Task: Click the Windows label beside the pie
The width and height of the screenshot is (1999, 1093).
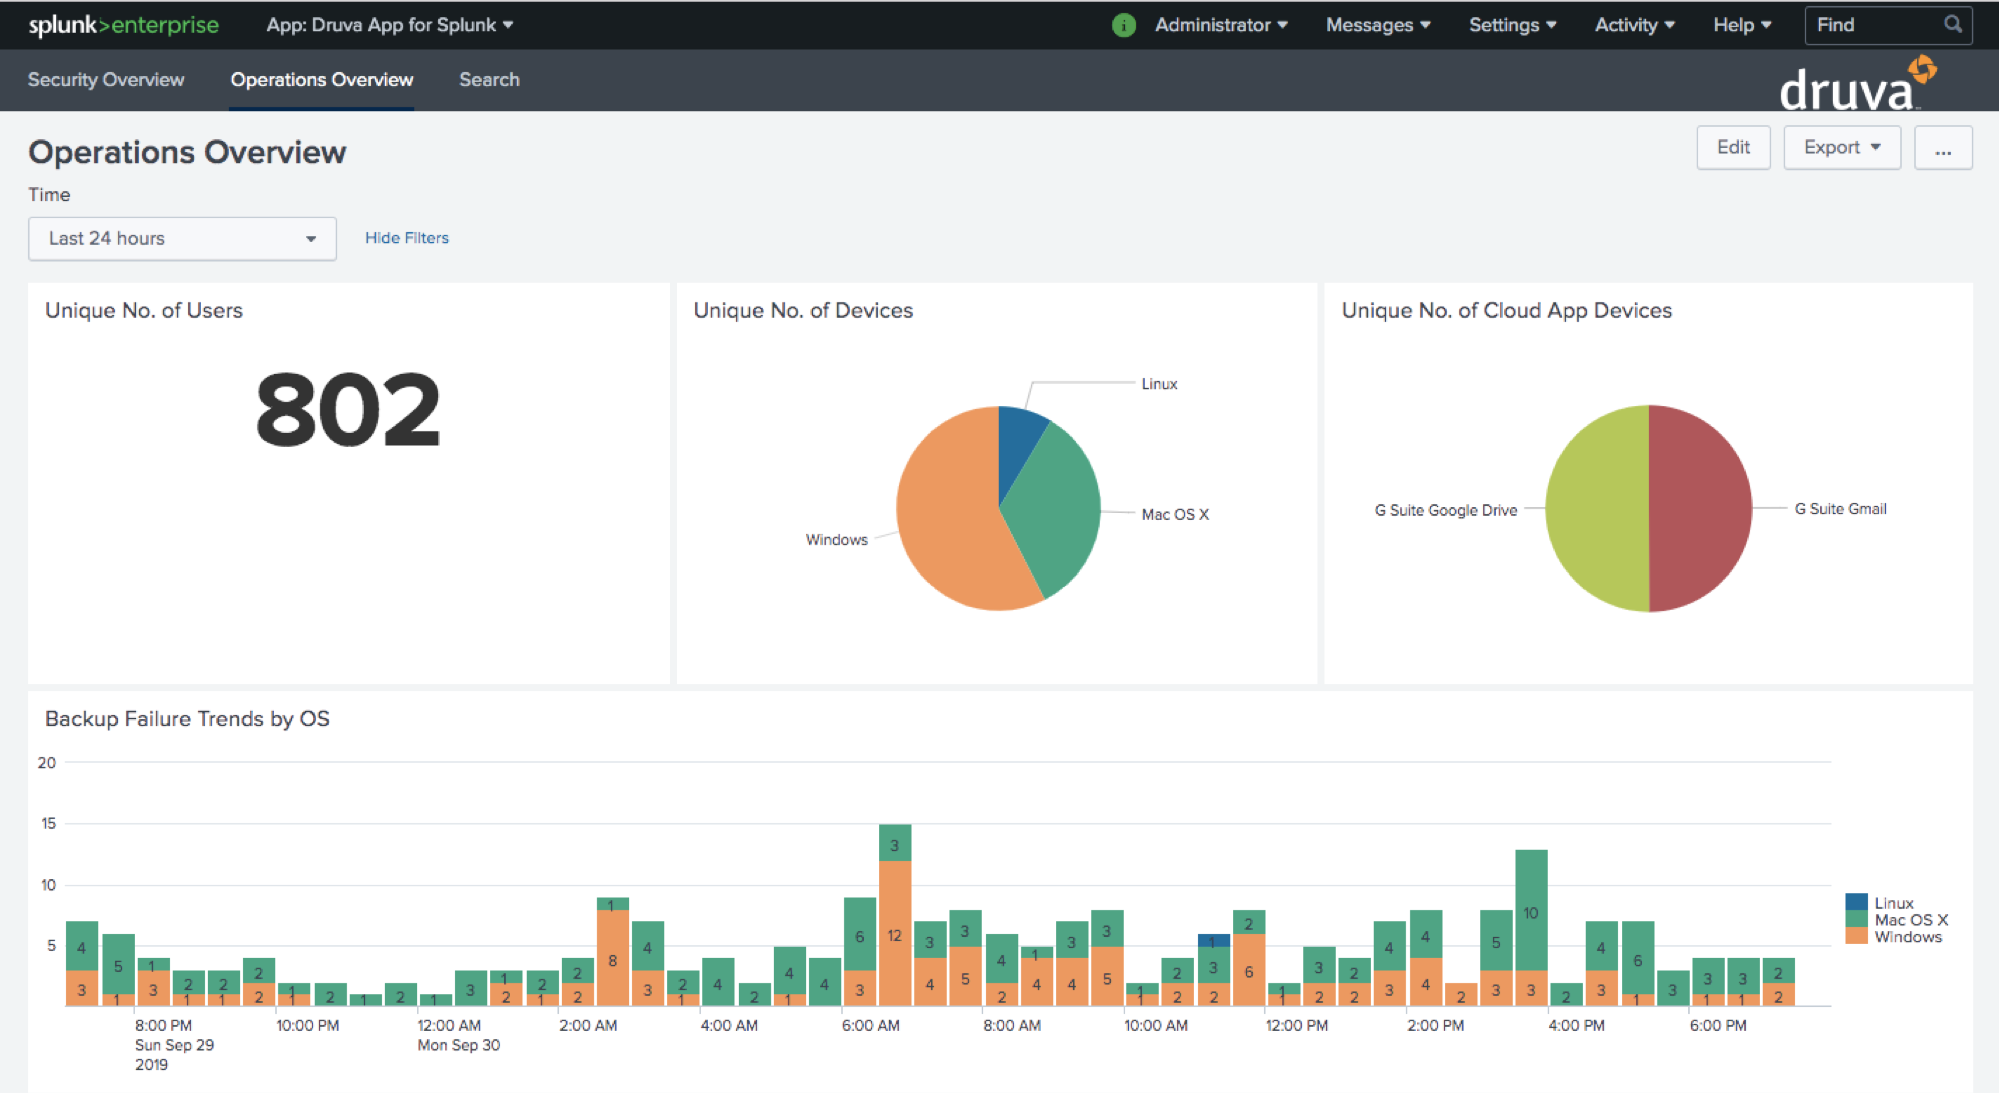Action: click(x=837, y=540)
